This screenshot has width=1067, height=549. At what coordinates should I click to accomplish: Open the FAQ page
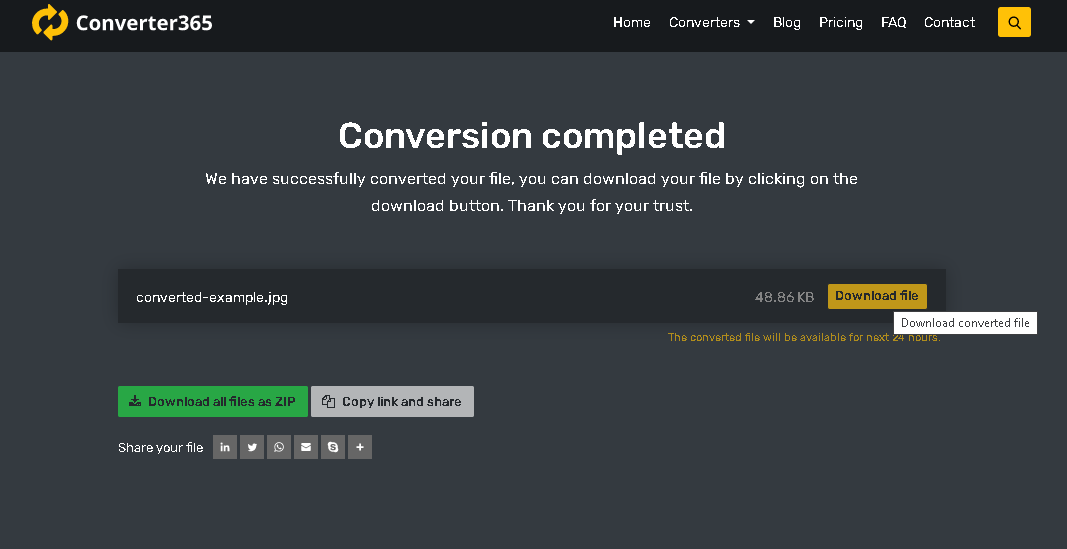[x=894, y=22]
